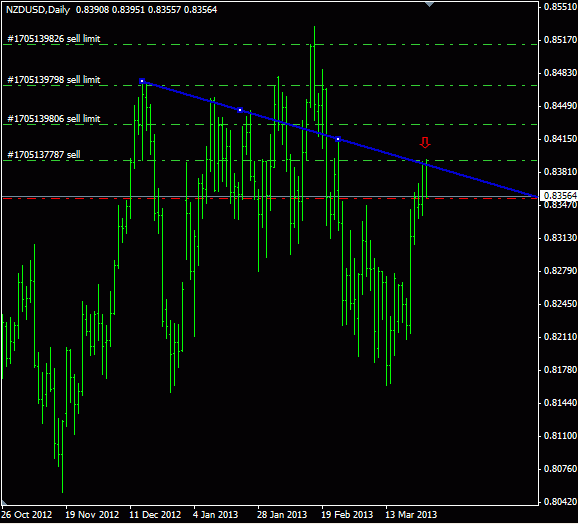Select trendline's middle anchor point in January

pos(240,110)
